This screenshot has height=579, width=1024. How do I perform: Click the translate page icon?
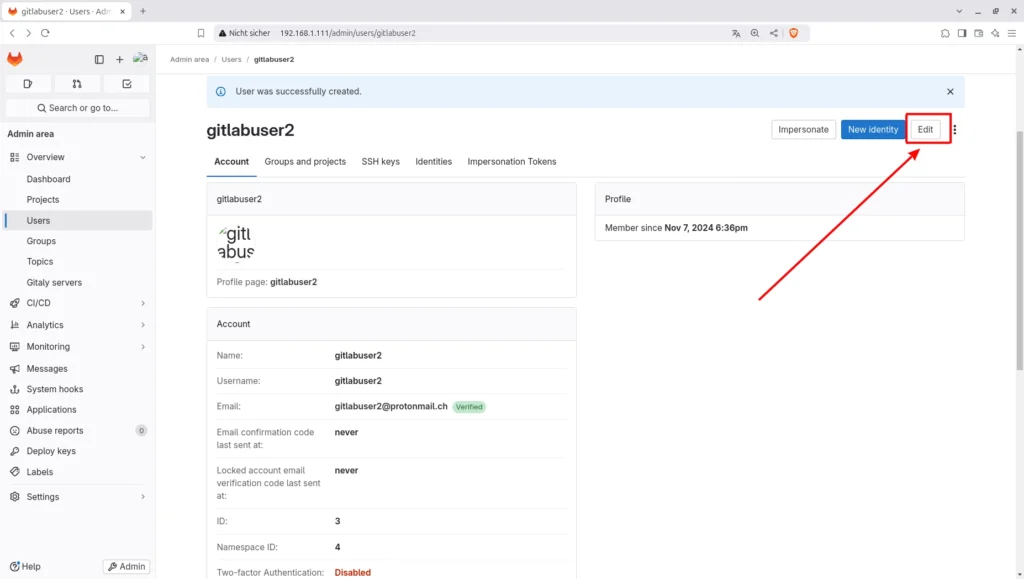[736, 33]
